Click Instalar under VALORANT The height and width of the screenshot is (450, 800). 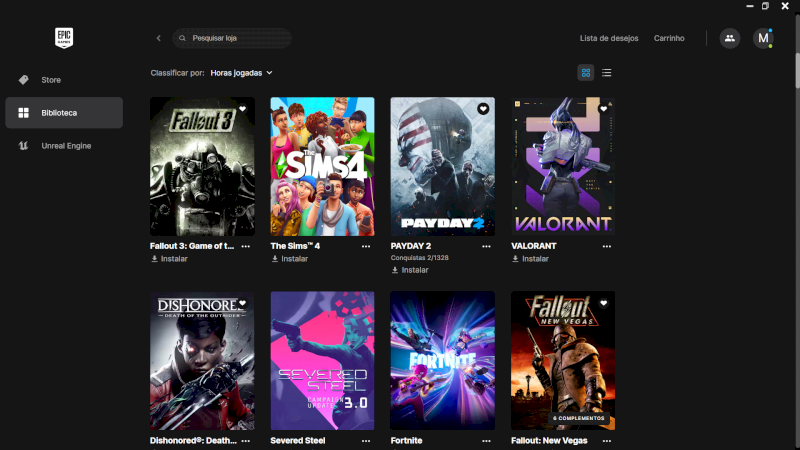[531, 259]
